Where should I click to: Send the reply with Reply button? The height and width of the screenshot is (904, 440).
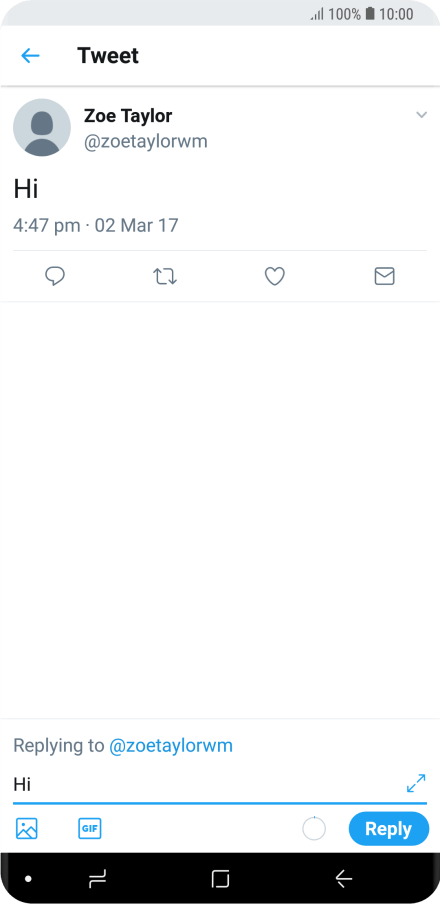click(389, 829)
